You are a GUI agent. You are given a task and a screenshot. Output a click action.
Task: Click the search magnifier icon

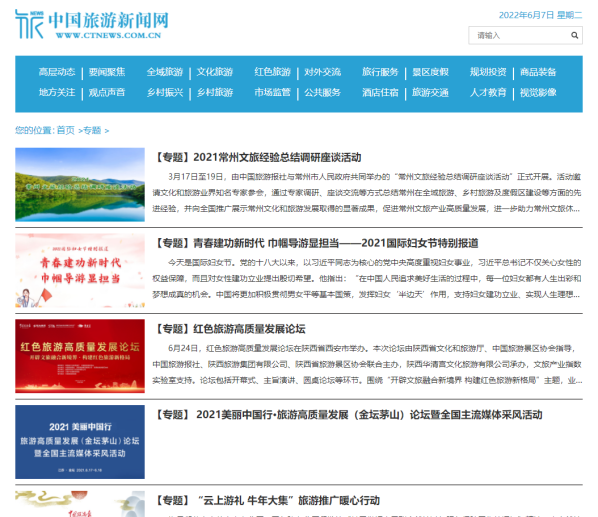click(x=574, y=35)
